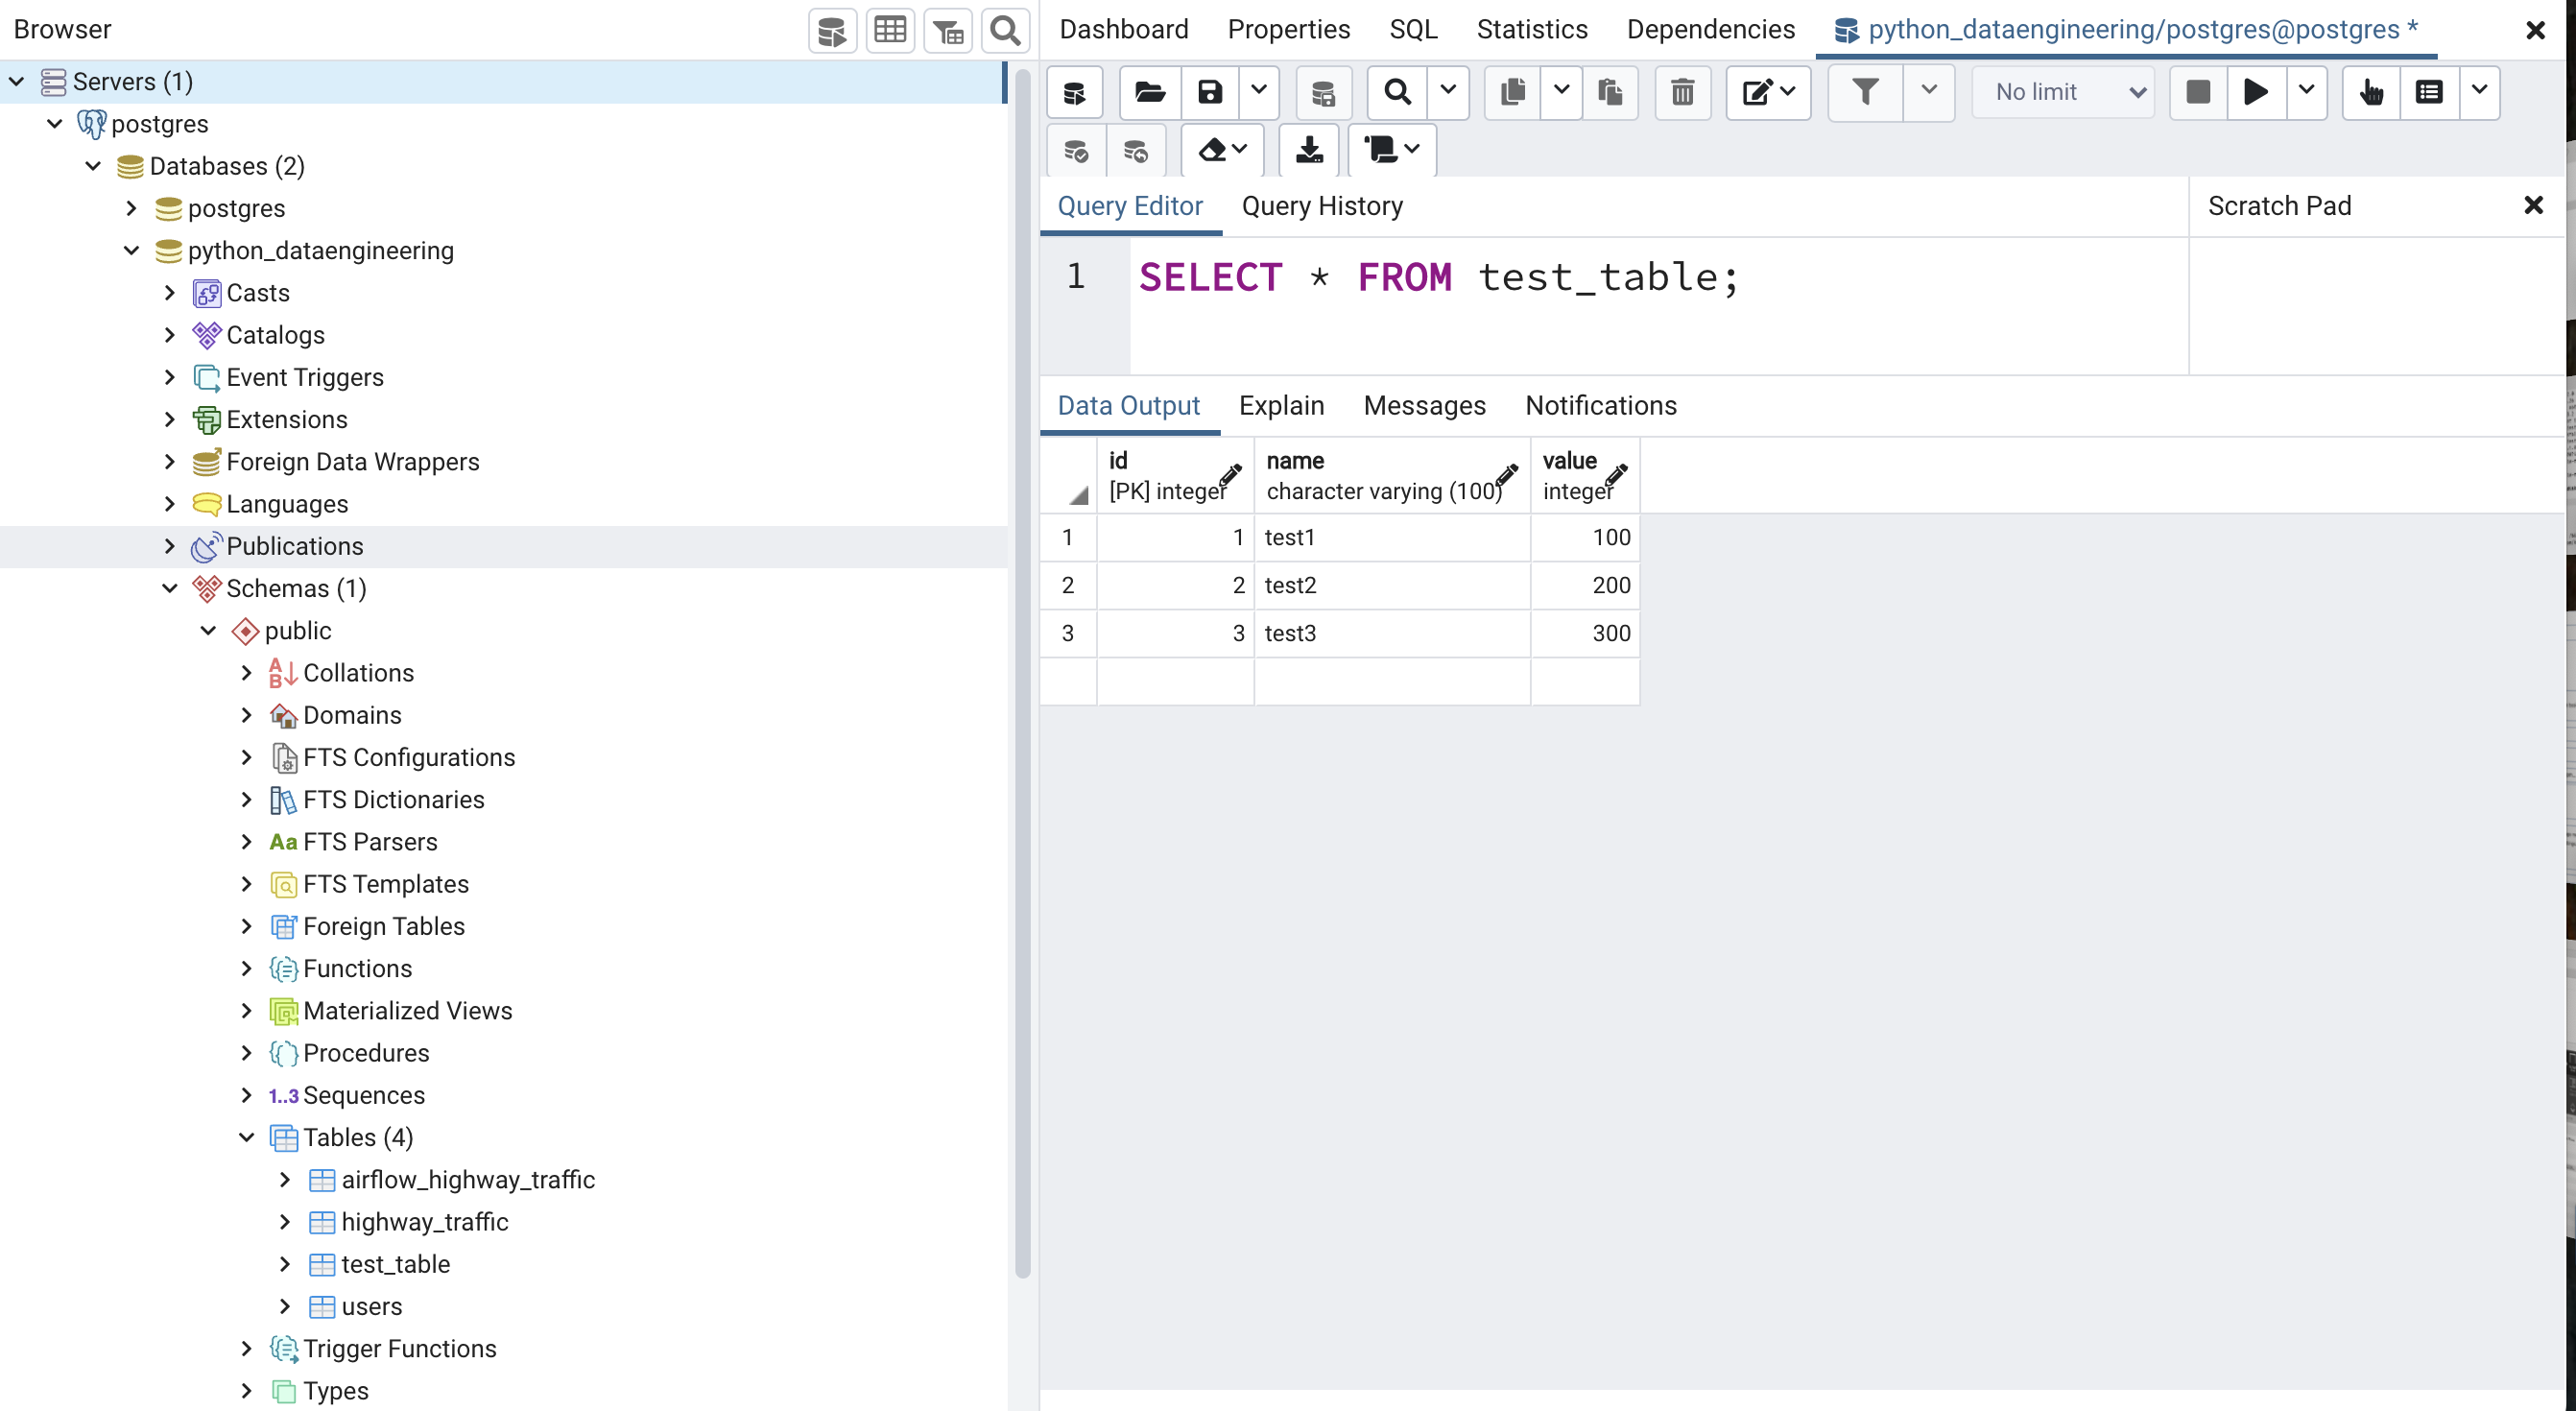Image resolution: width=2576 pixels, height=1411 pixels.
Task: Open the Copy options dropdown arrow
Action: tap(1561, 92)
